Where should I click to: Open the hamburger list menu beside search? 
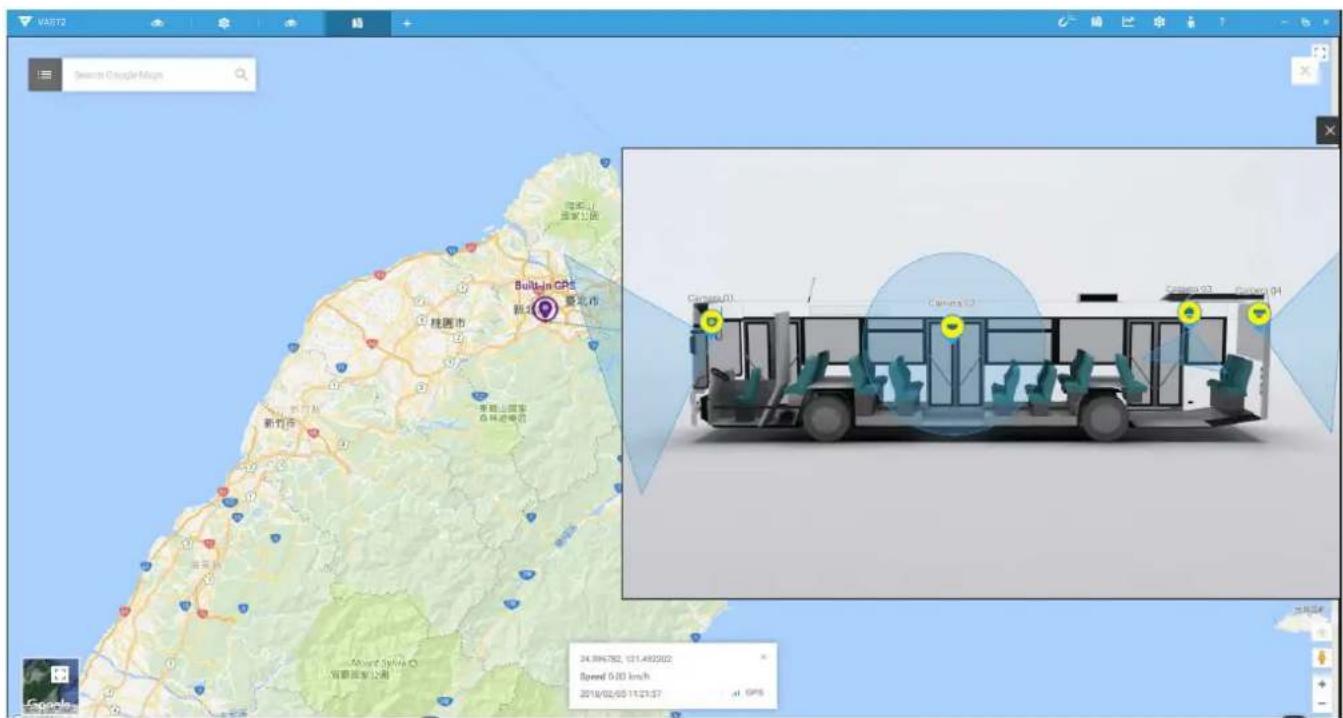(45, 75)
